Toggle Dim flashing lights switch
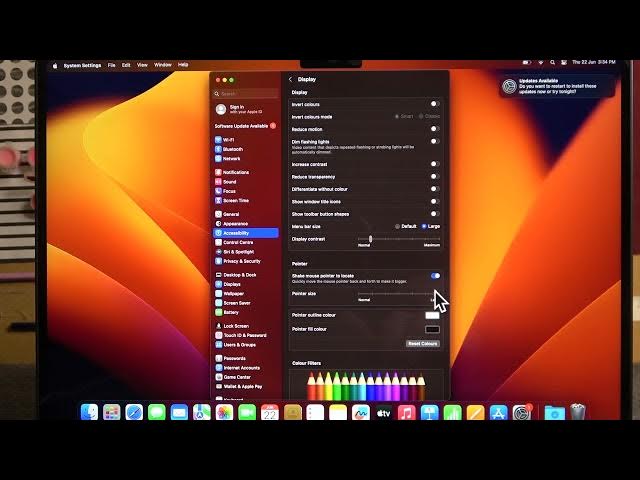Image resolution: width=640 pixels, height=480 pixels. [435, 142]
